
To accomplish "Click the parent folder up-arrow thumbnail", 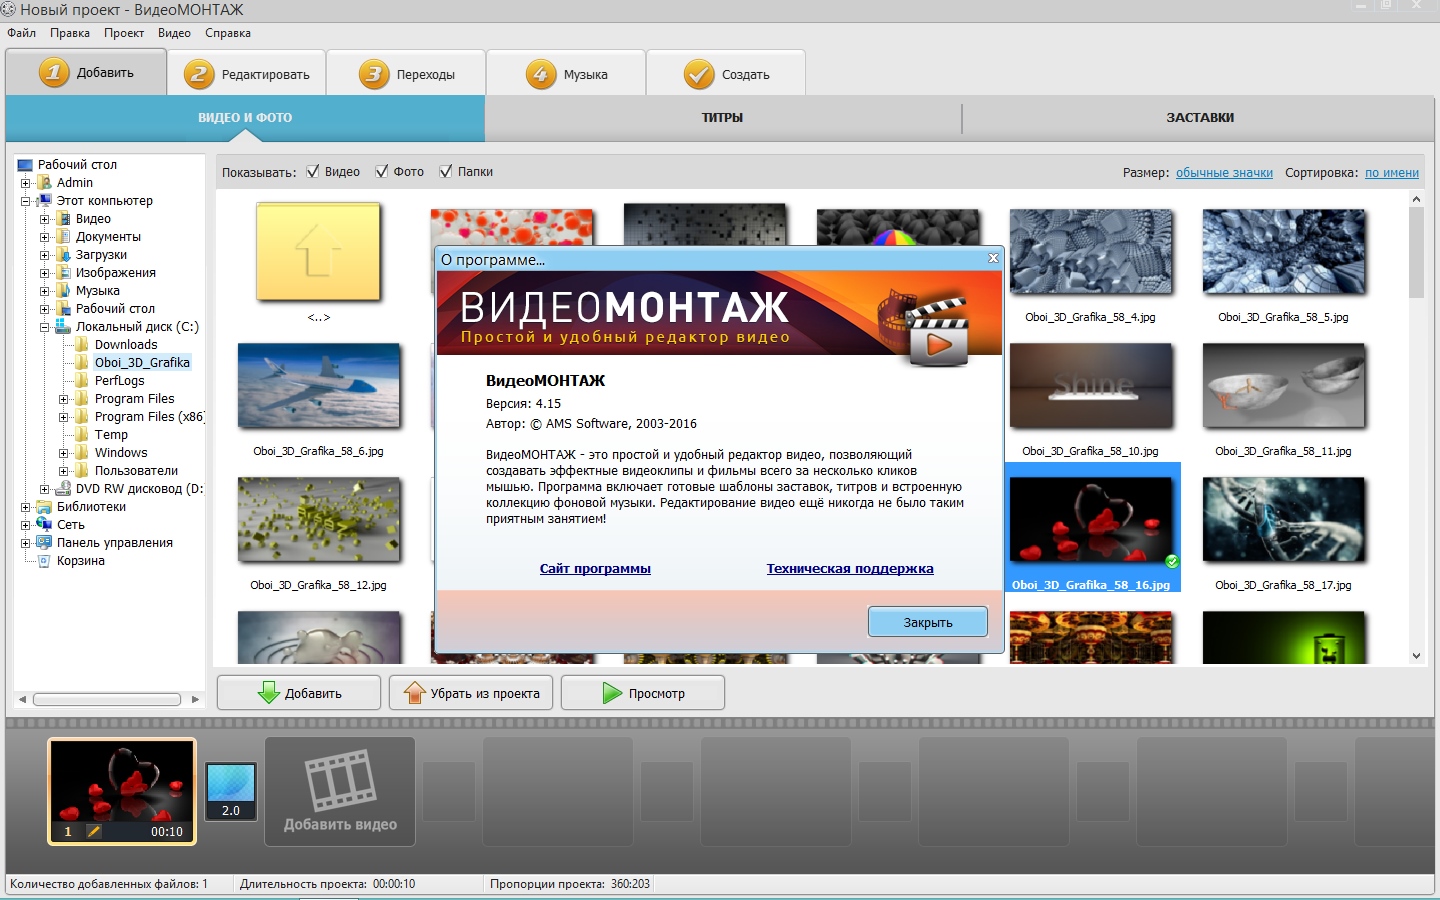I will pyautogui.click(x=318, y=252).
